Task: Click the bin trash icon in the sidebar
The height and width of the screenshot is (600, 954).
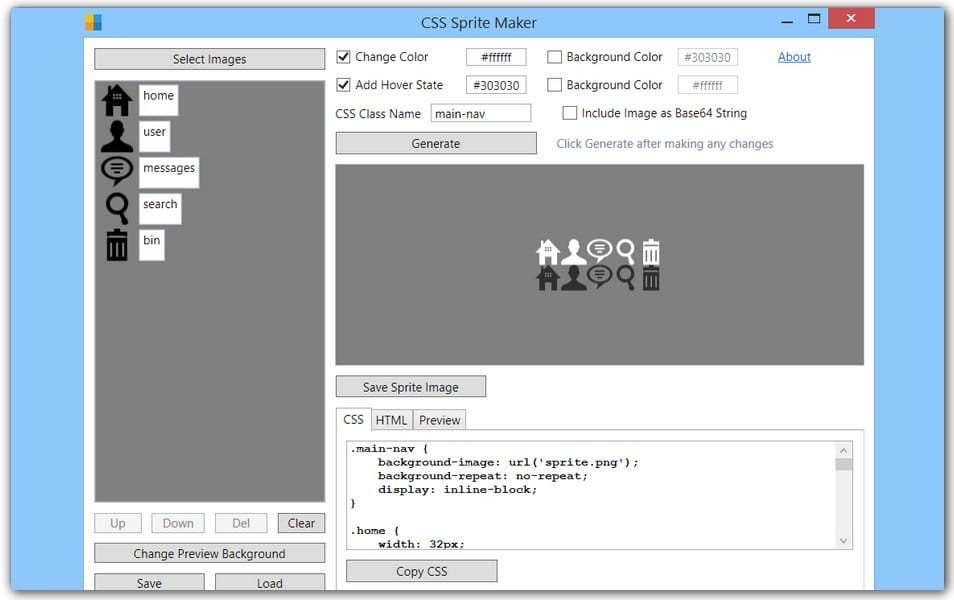Action: coord(116,243)
